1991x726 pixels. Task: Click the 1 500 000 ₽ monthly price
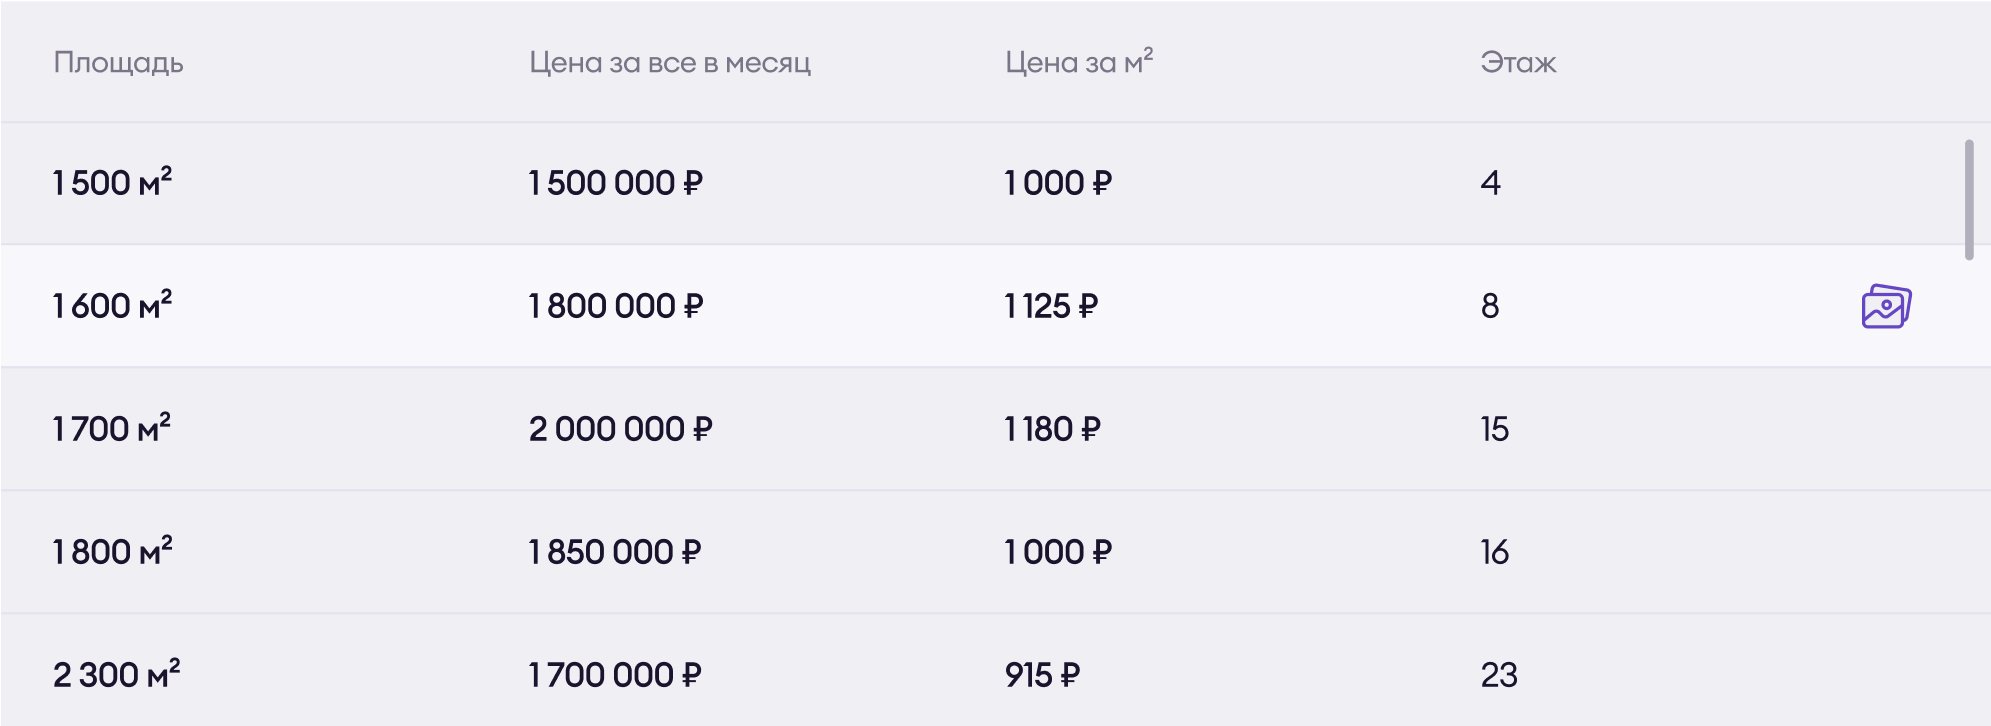point(615,183)
